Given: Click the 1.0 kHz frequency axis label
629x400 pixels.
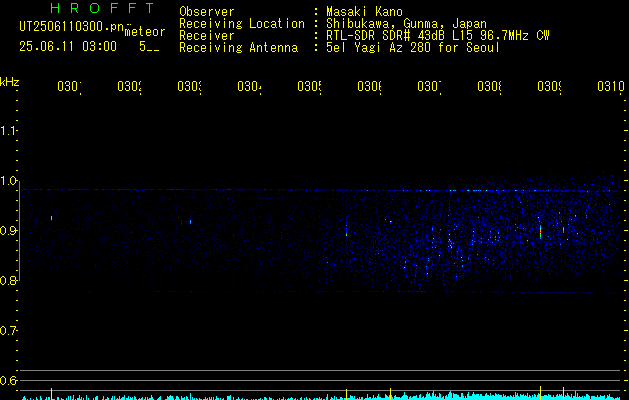Looking at the screenshot, I should click(x=8, y=181).
